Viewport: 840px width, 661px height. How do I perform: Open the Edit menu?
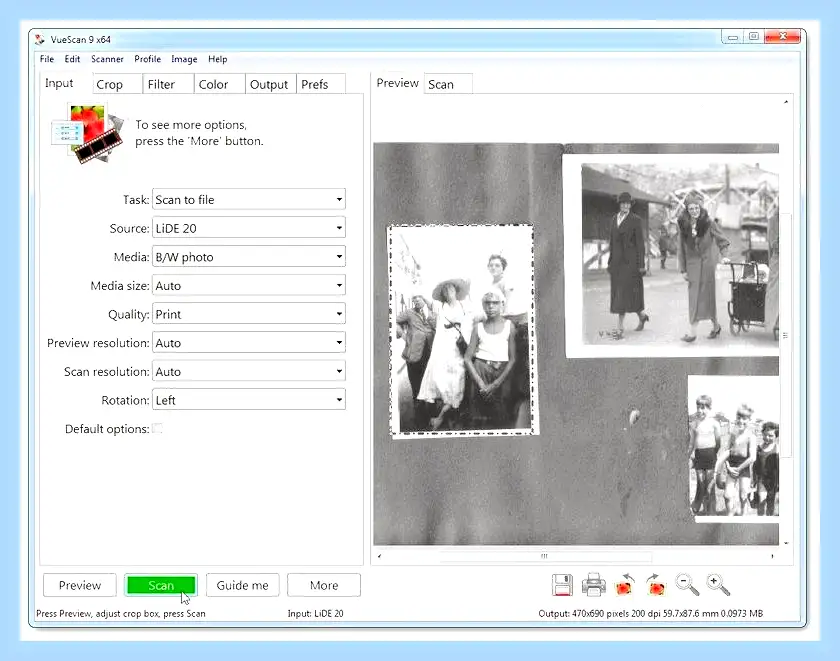(72, 59)
